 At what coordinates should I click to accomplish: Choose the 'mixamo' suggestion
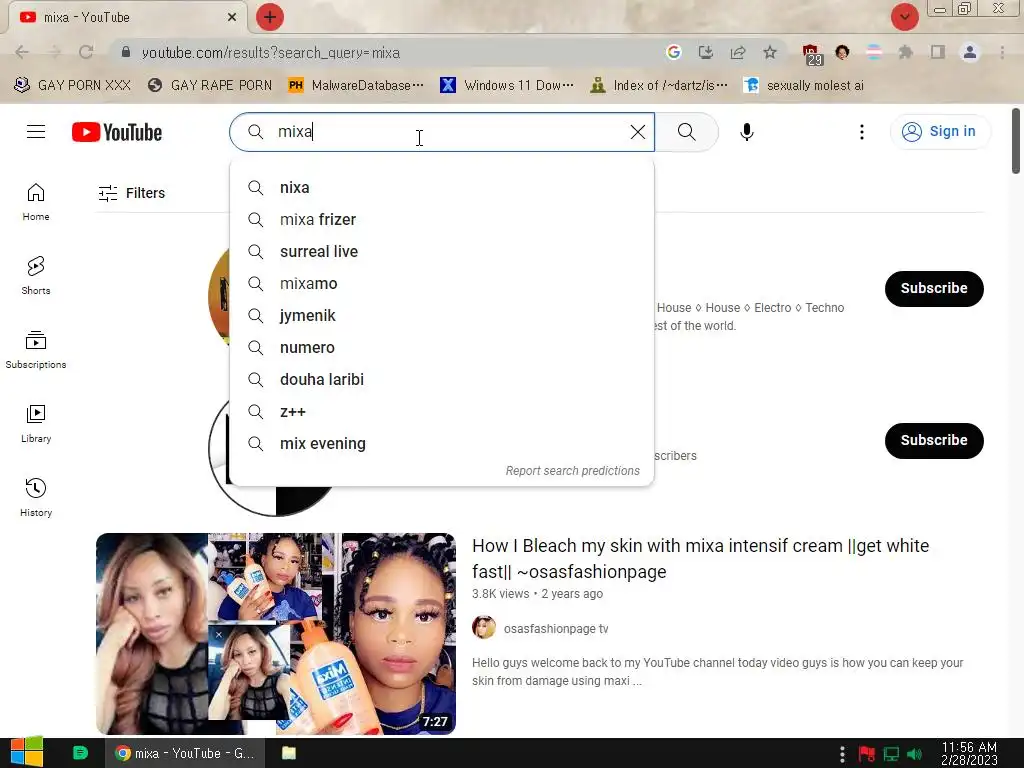(442, 283)
